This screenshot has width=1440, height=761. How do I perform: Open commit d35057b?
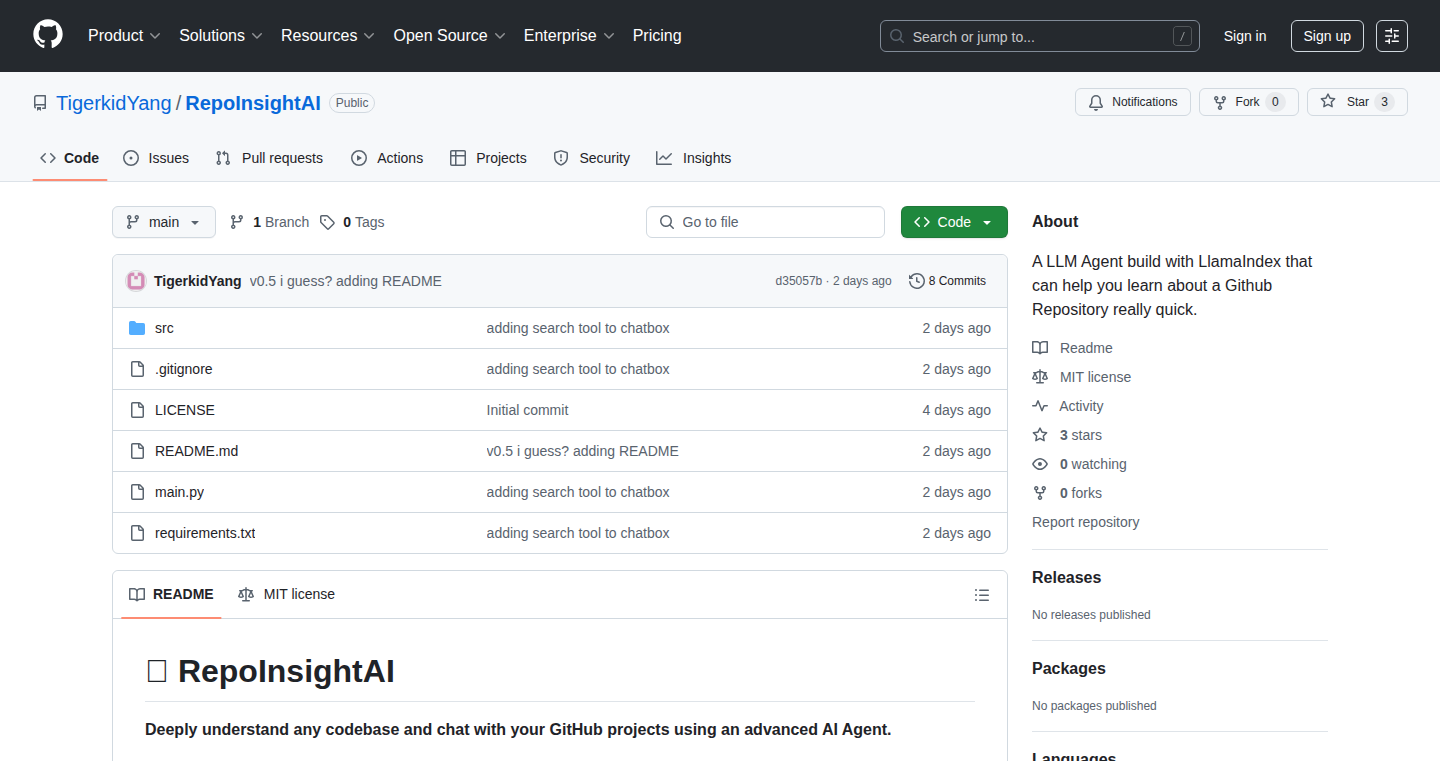click(x=798, y=281)
